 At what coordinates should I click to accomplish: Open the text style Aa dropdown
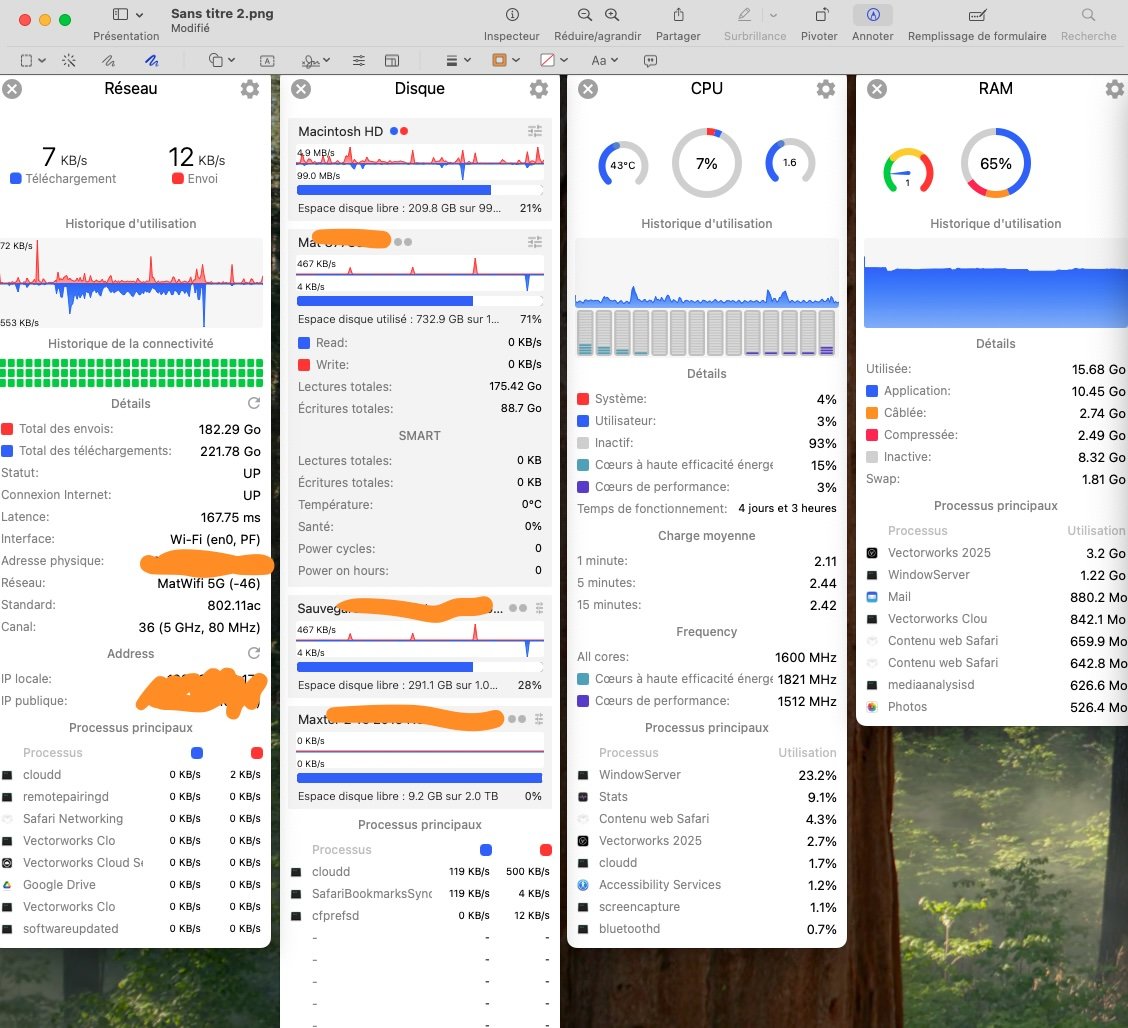(x=606, y=60)
